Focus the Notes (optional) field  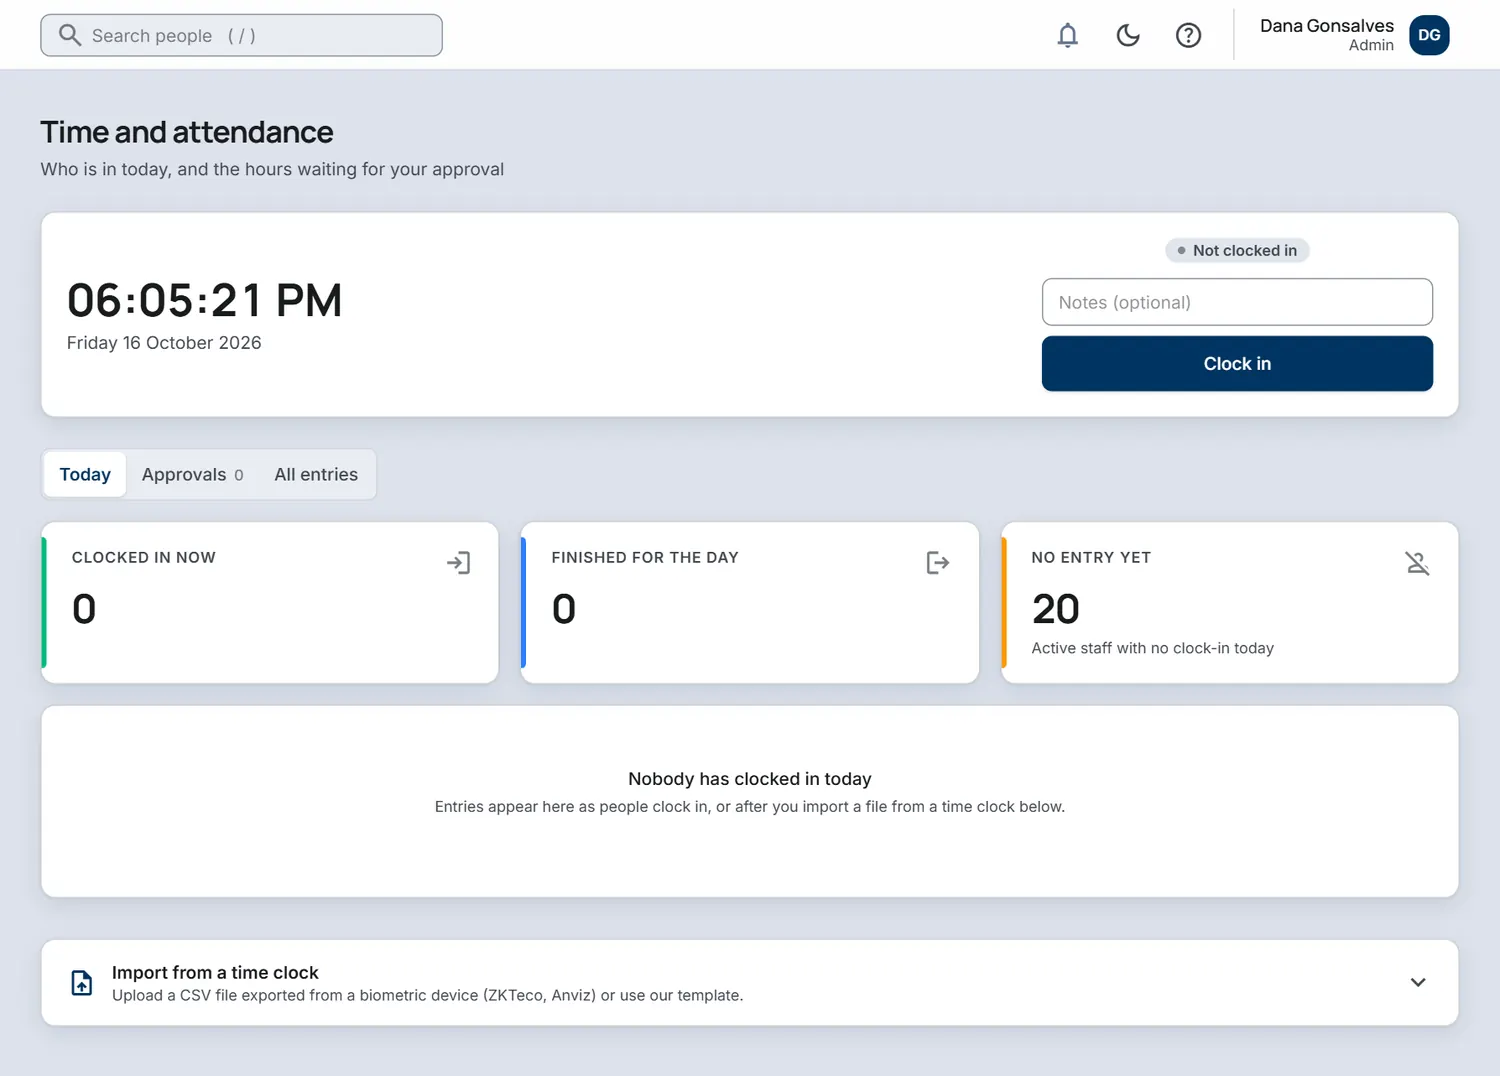(1237, 302)
